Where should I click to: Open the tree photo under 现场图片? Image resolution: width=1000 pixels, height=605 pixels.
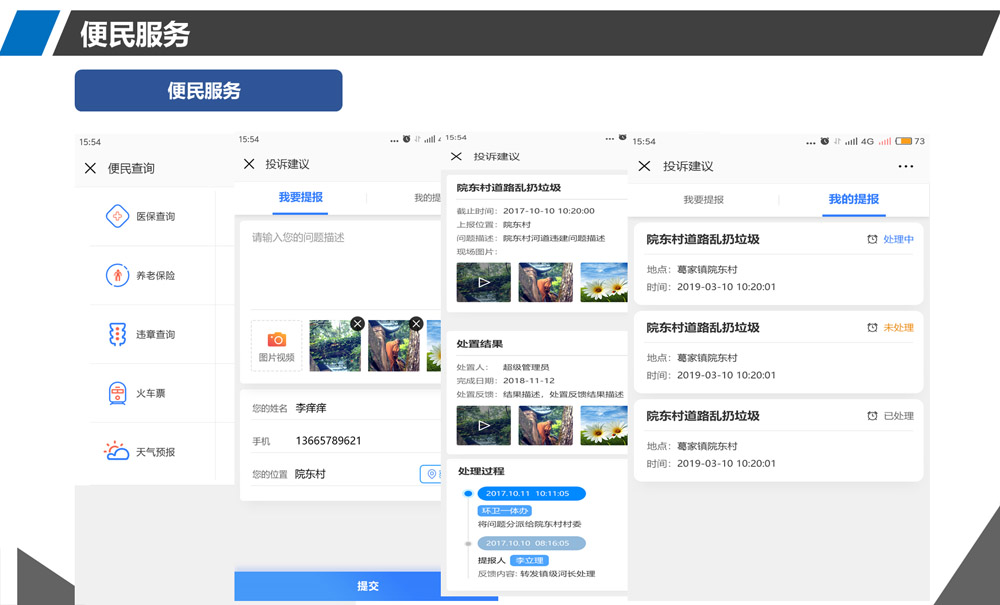(545, 282)
